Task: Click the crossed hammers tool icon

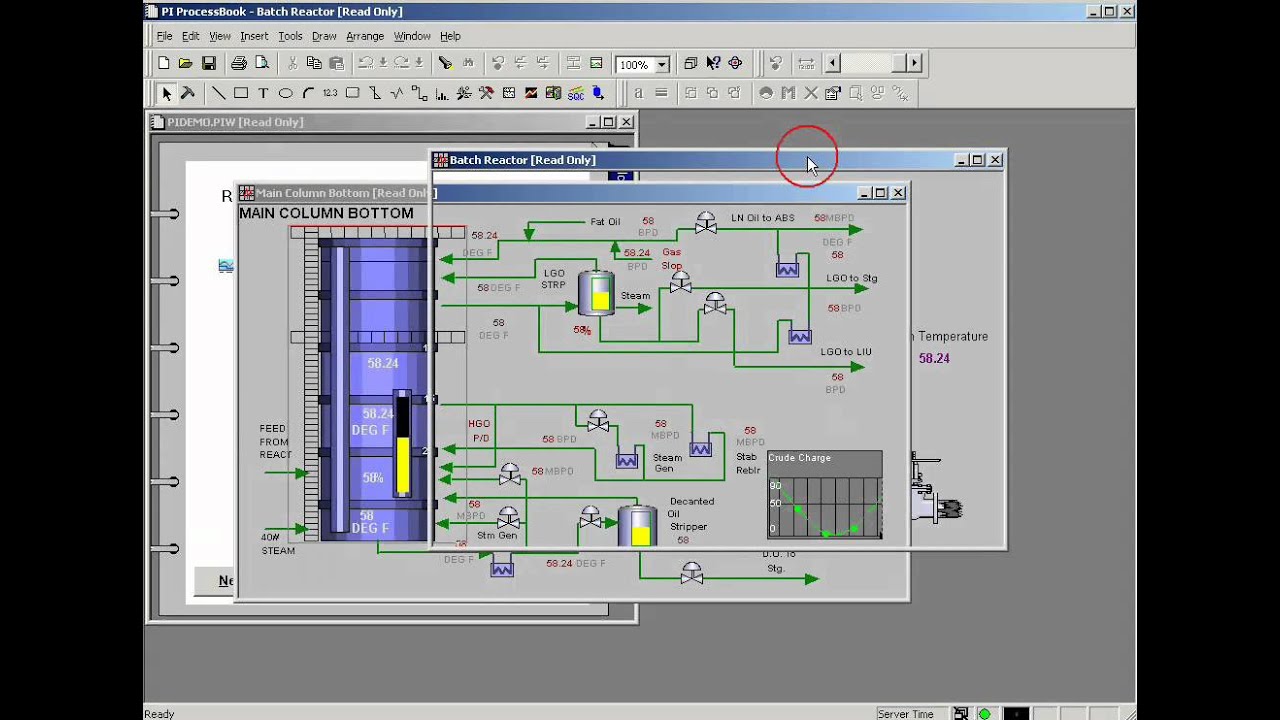Action: coord(486,93)
